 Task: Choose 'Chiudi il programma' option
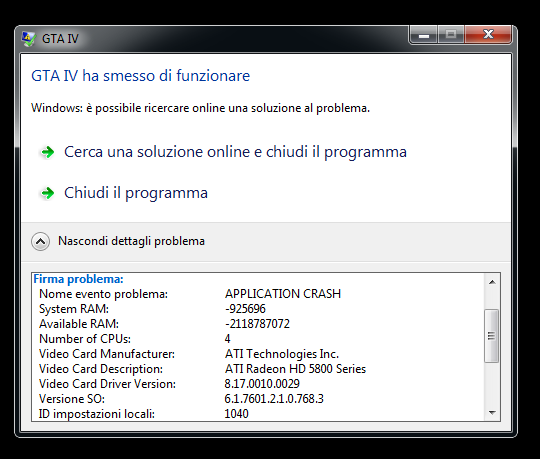136,193
